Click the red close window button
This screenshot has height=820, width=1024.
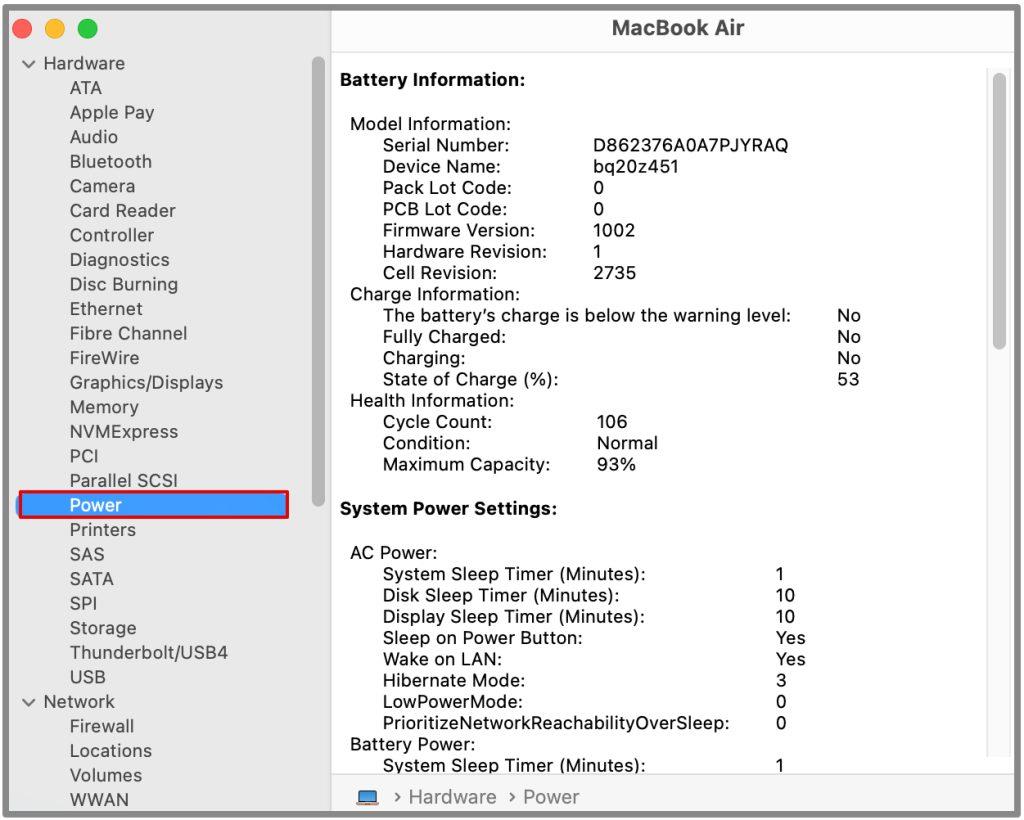[22, 29]
